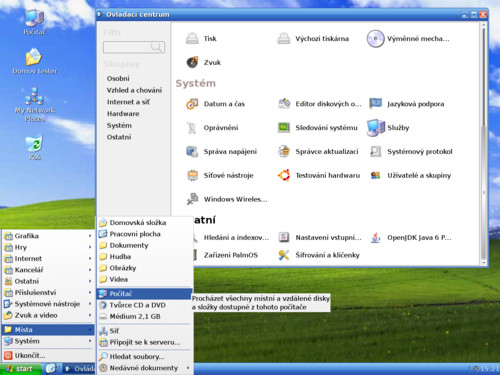Image resolution: width=500 pixels, height=375 pixels.
Task: Open Hudba folder menu entry
Action: pyautogui.click(x=145, y=257)
